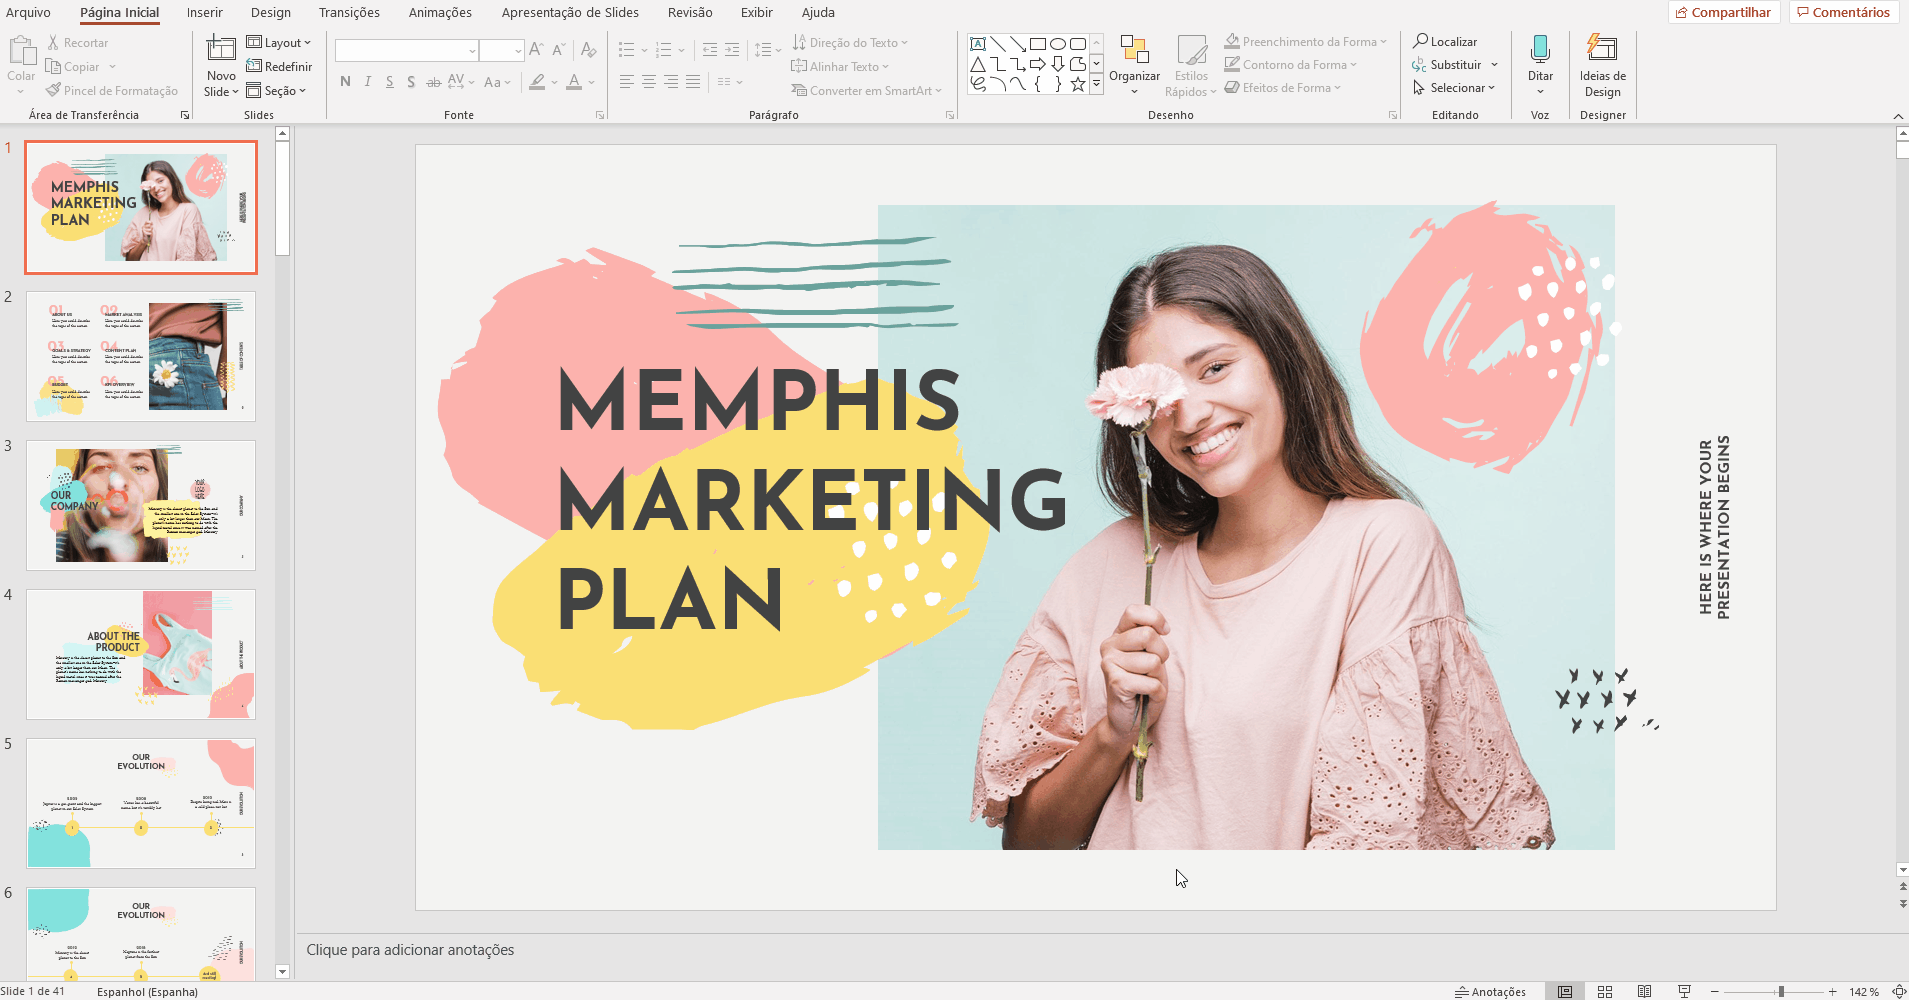Image resolution: width=1909 pixels, height=1000 pixels.
Task: Click the zoom slider handle in status bar
Action: [1781, 991]
